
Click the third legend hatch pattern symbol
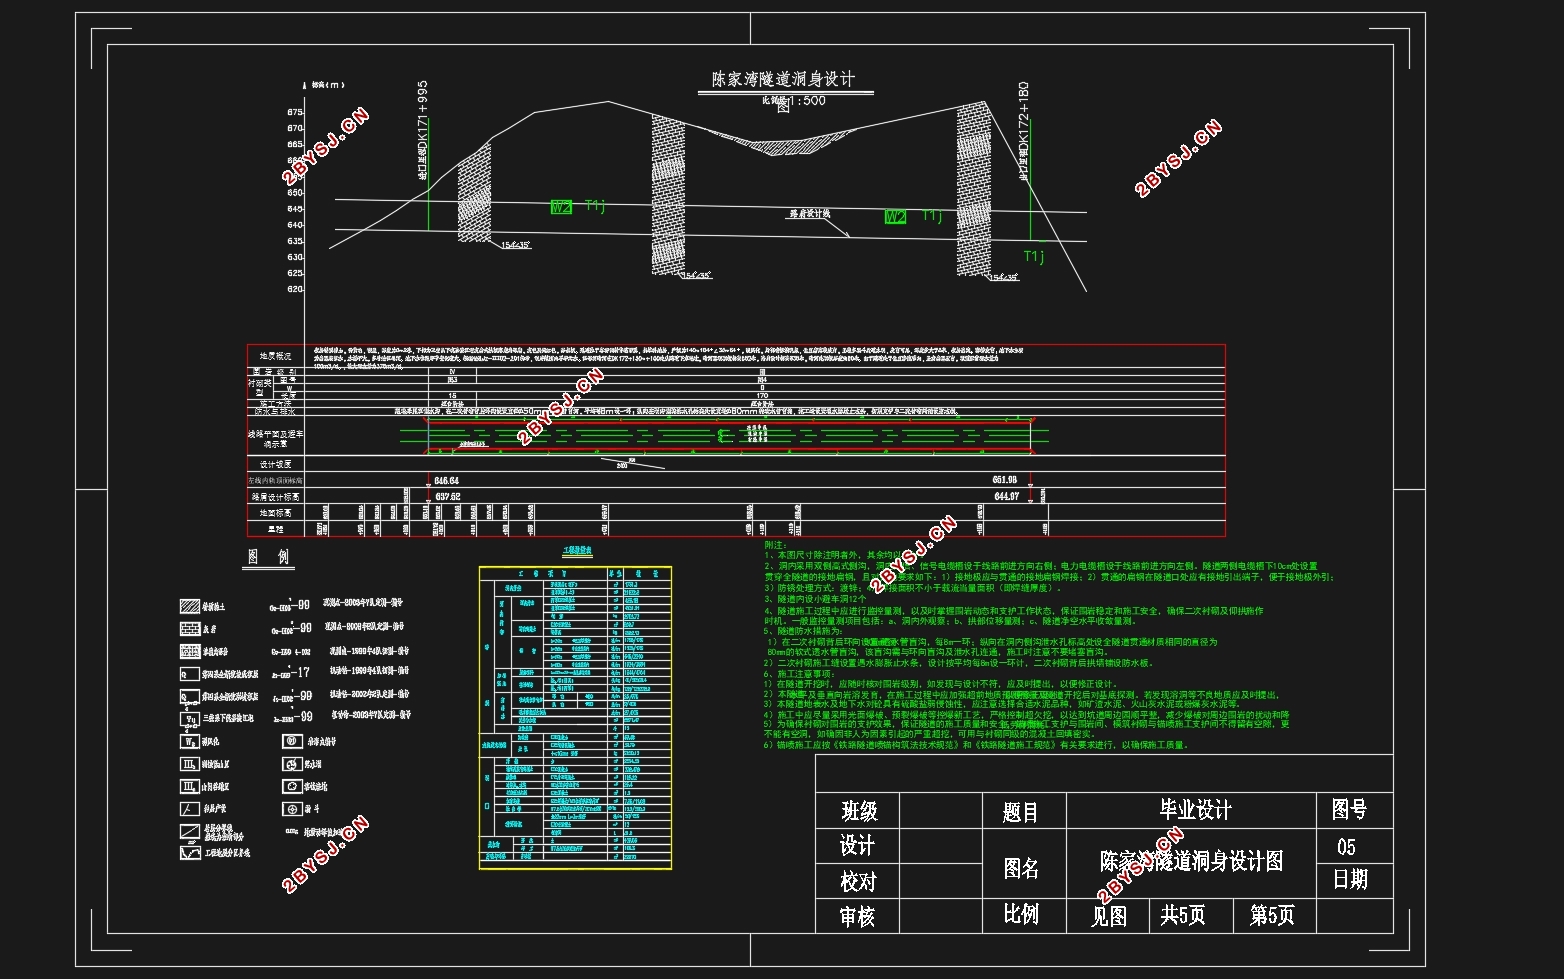(190, 651)
